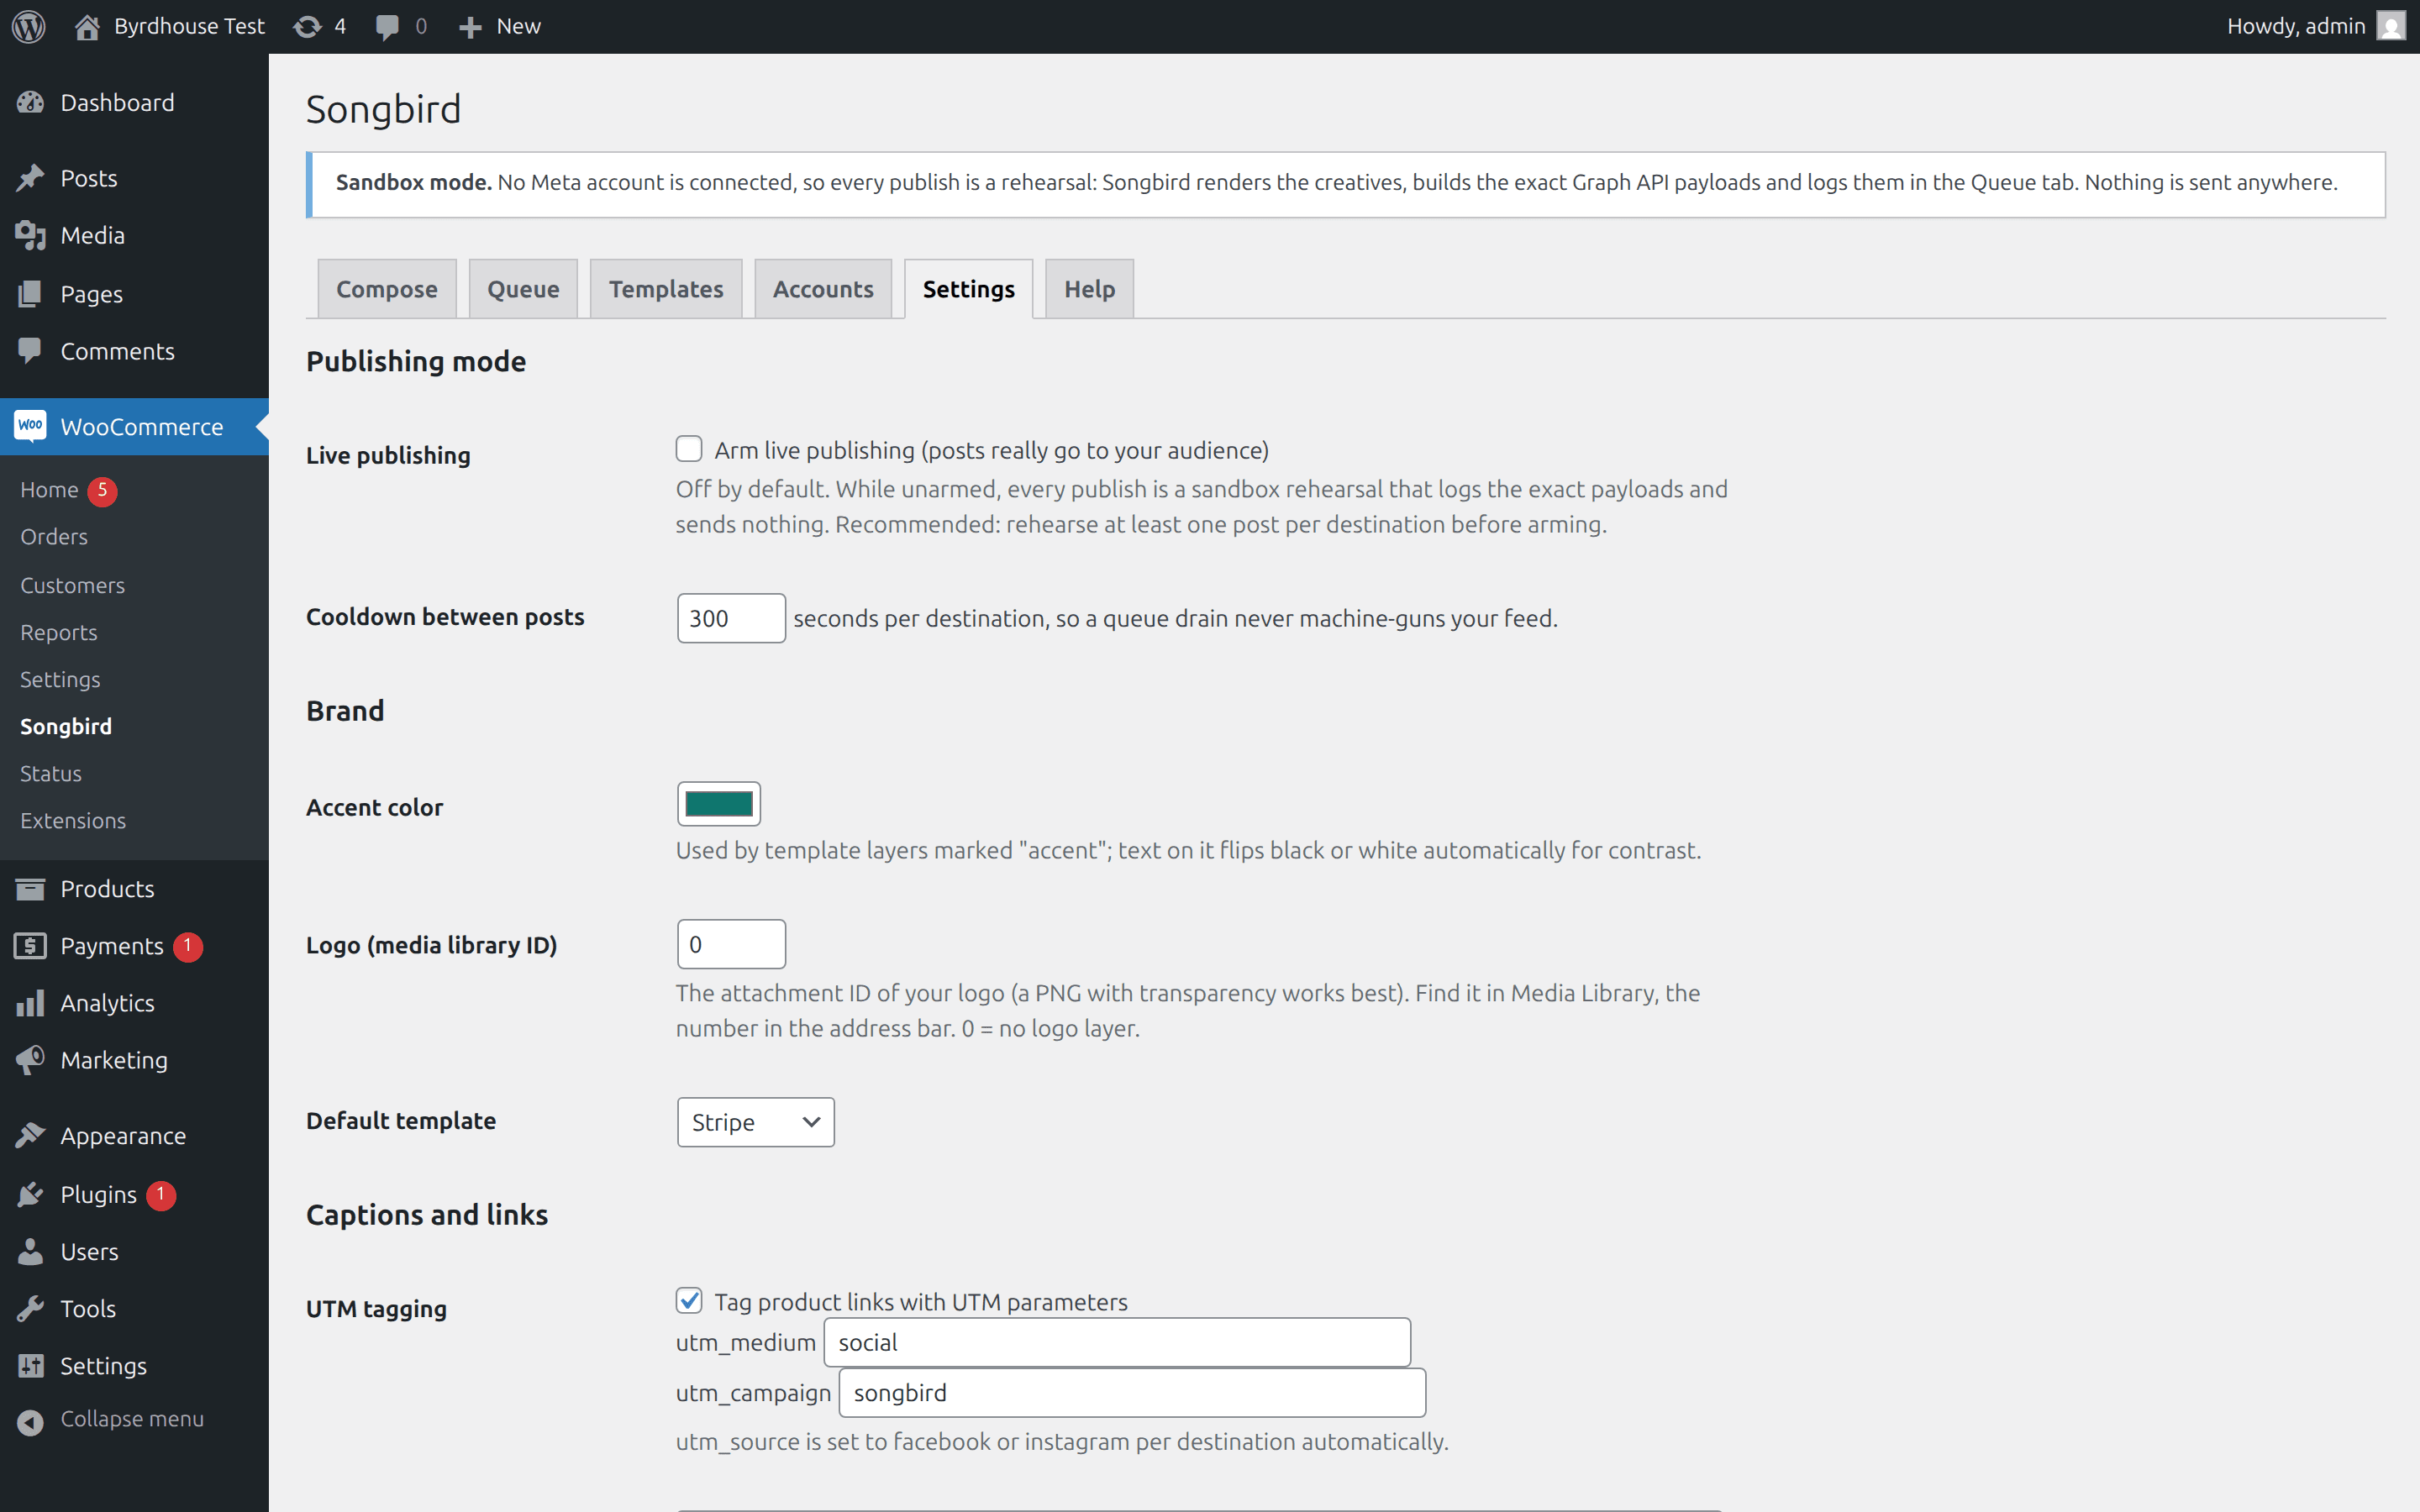
Task: Switch to the Queue tab
Action: 523,289
